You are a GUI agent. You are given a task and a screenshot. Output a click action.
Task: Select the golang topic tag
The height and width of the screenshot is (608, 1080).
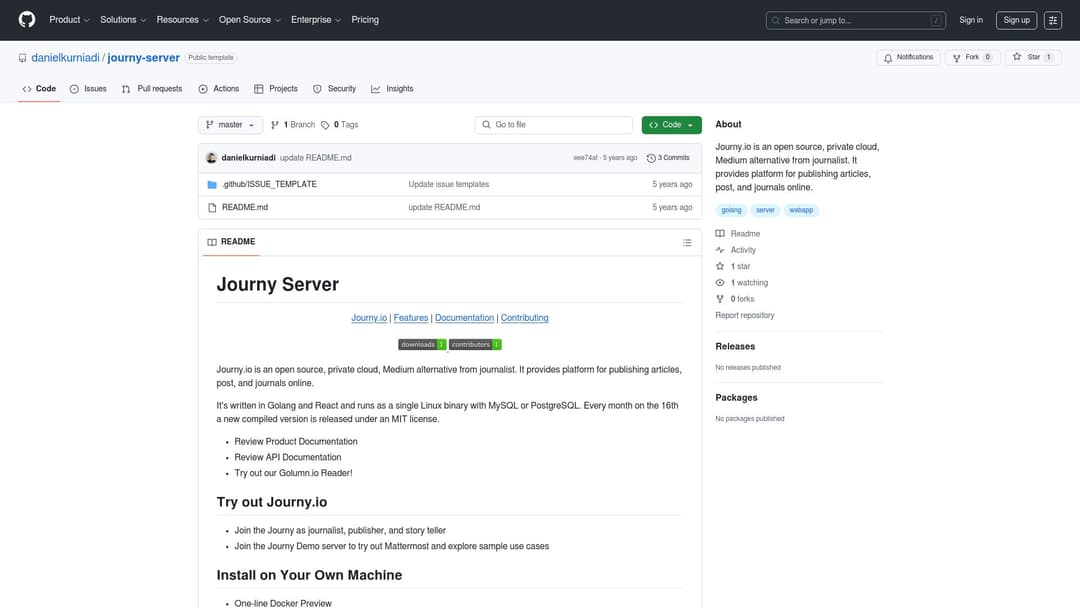tap(731, 210)
